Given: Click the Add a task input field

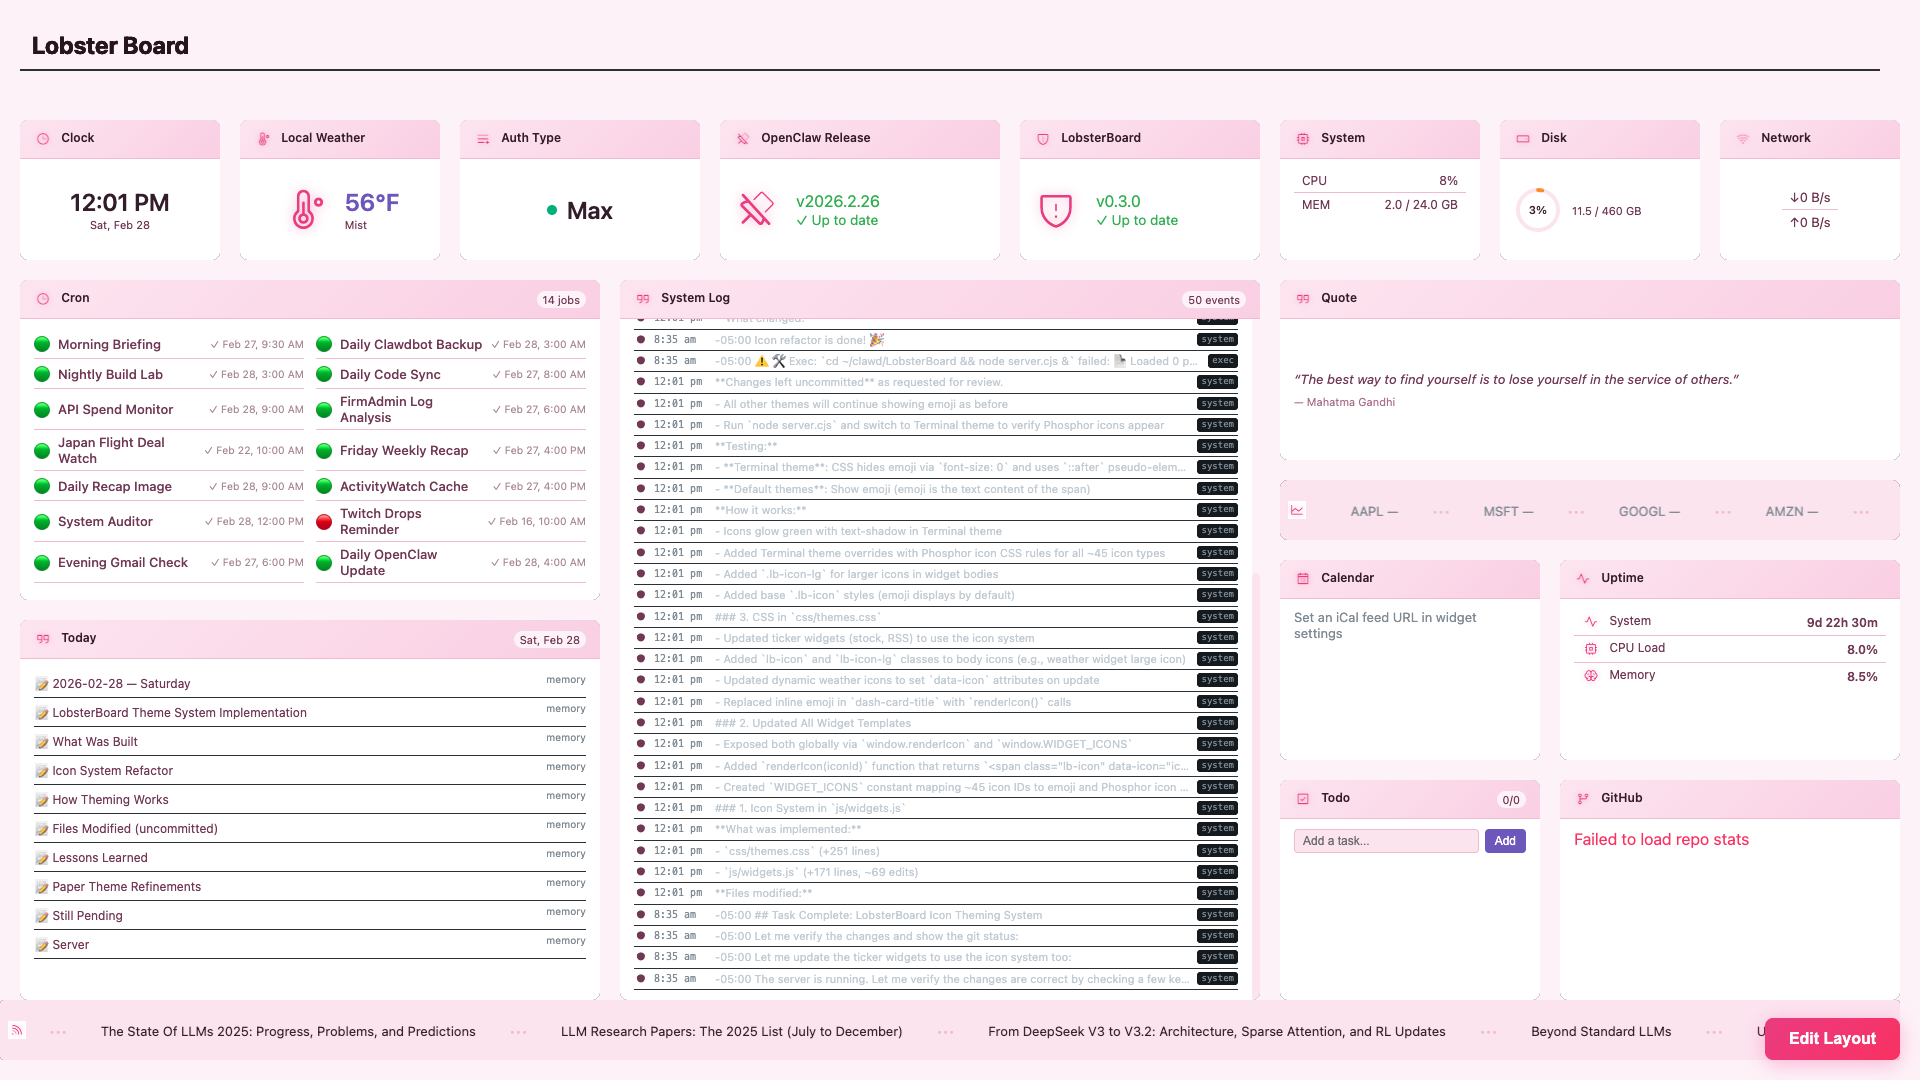Looking at the screenshot, I should (1385, 841).
